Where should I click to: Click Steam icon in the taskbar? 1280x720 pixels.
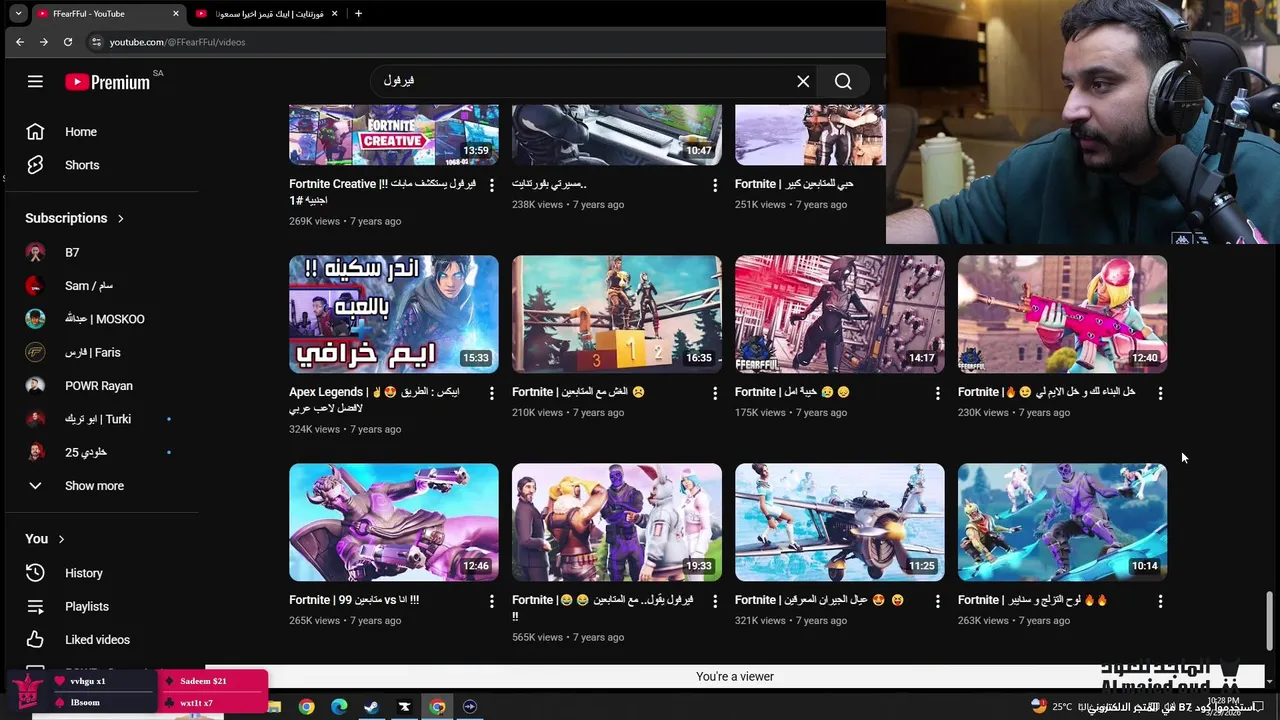(371, 707)
